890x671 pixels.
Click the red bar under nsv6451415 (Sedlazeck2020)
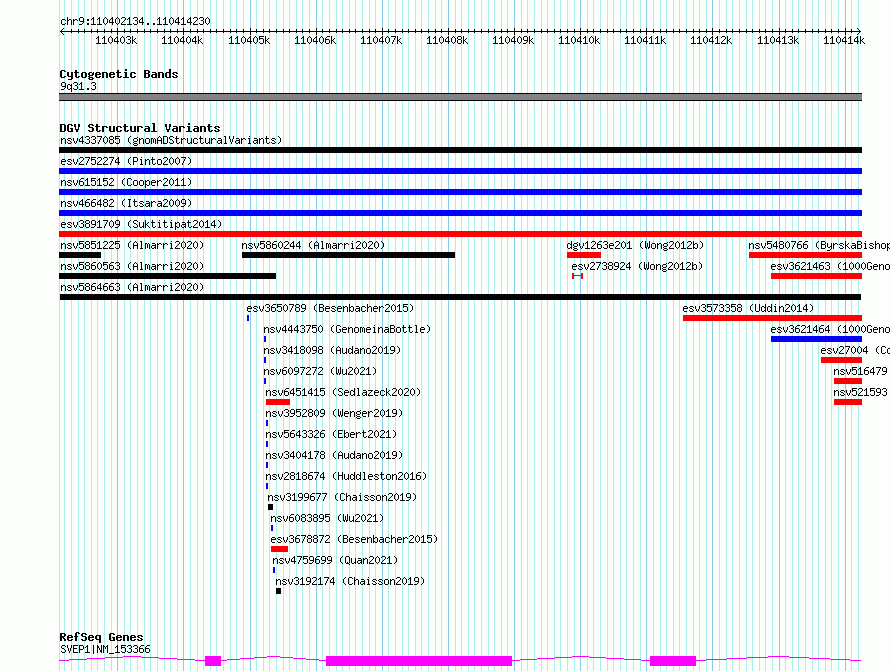tap(278, 402)
